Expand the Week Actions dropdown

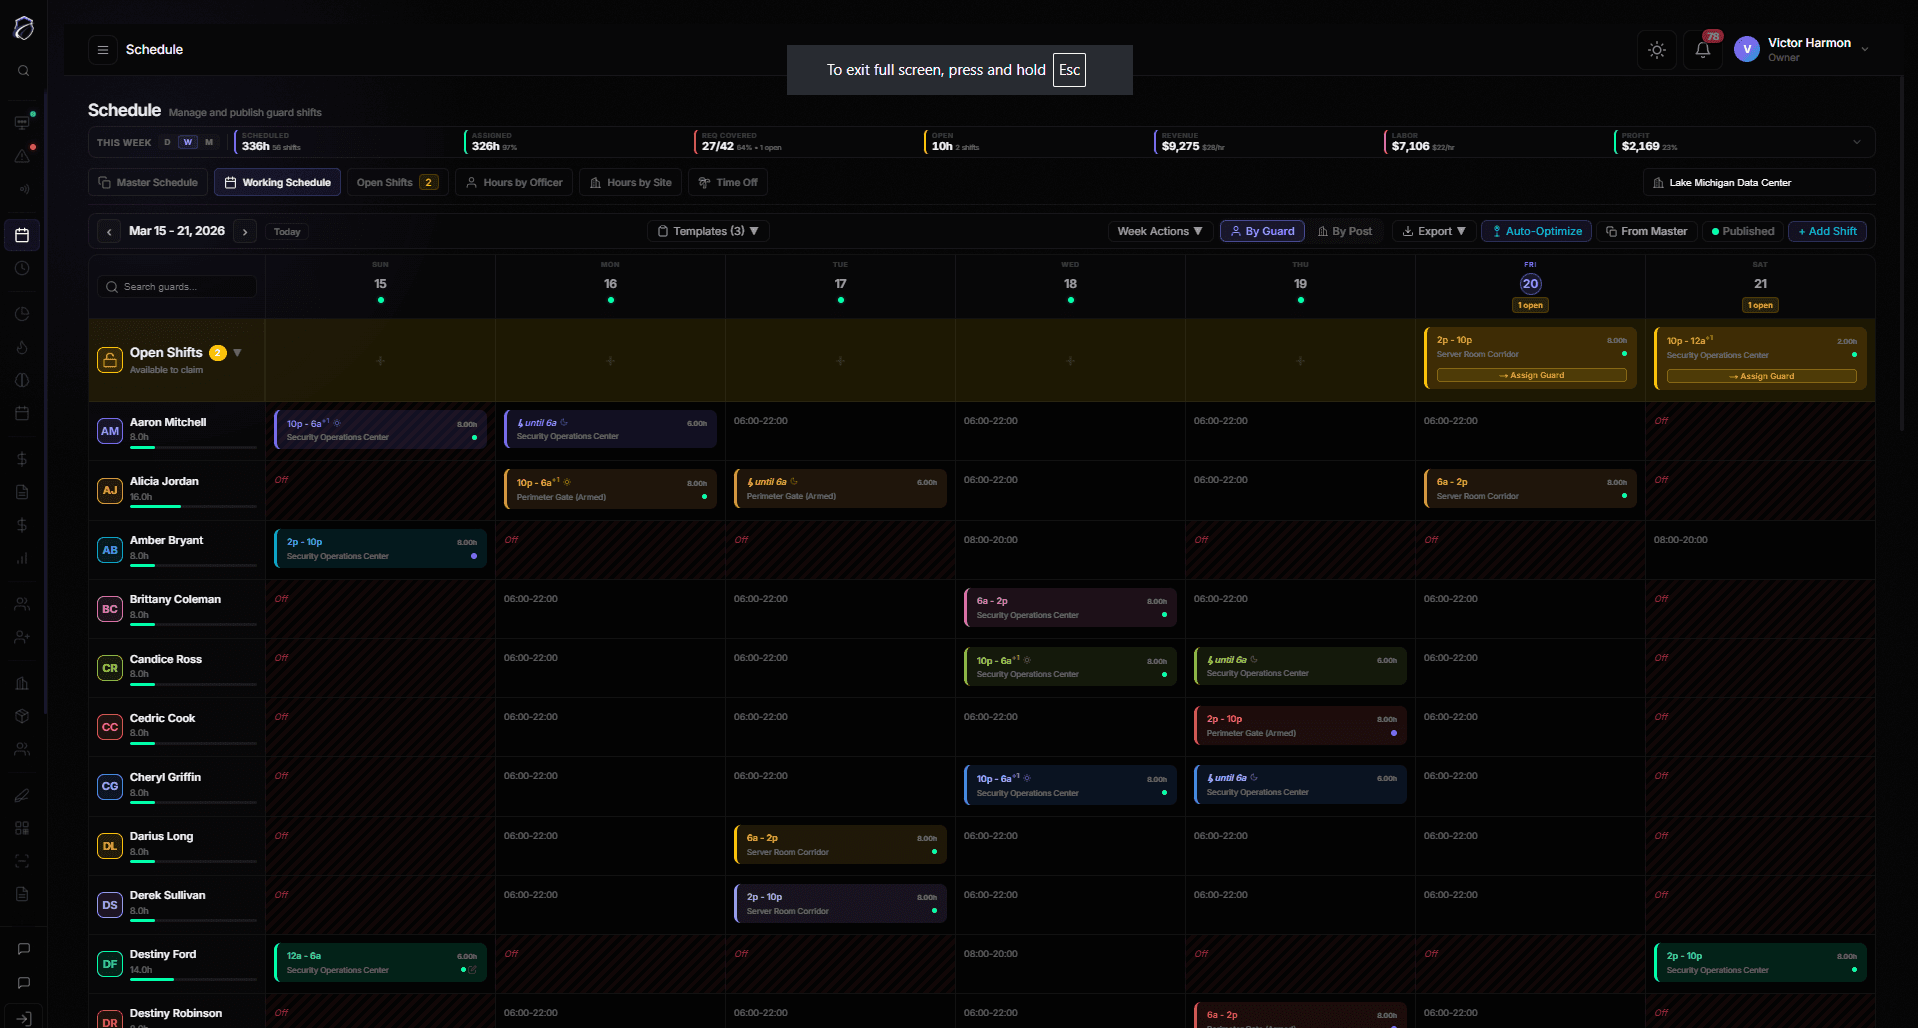pos(1159,231)
